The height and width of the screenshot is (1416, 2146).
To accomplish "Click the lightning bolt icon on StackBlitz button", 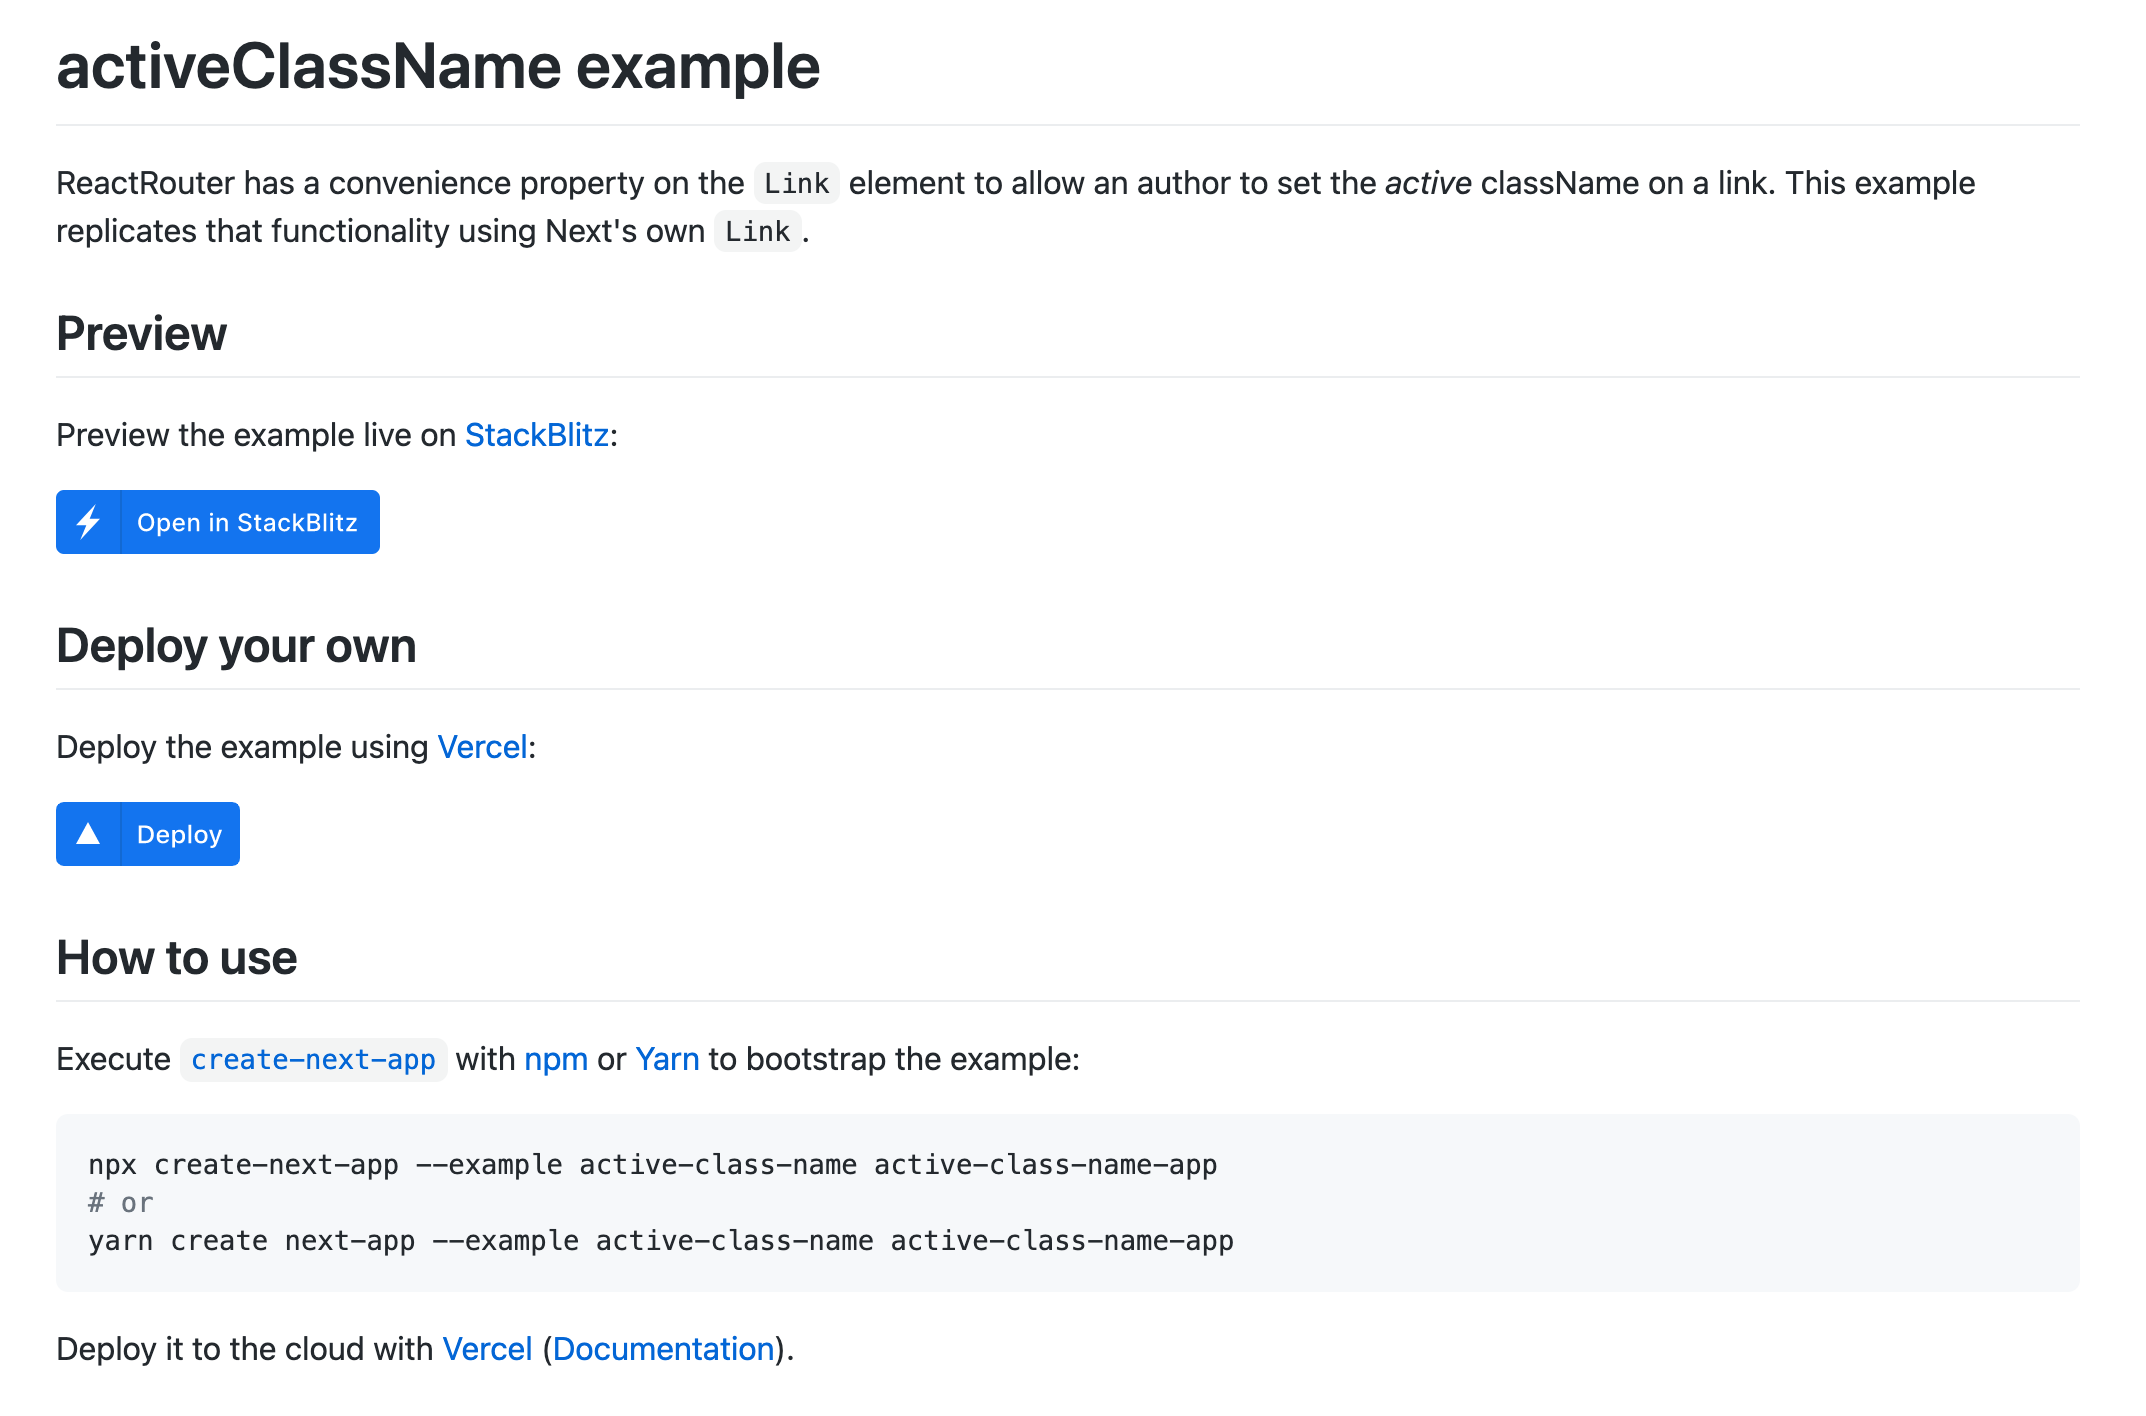I will (x=88, y=522).
